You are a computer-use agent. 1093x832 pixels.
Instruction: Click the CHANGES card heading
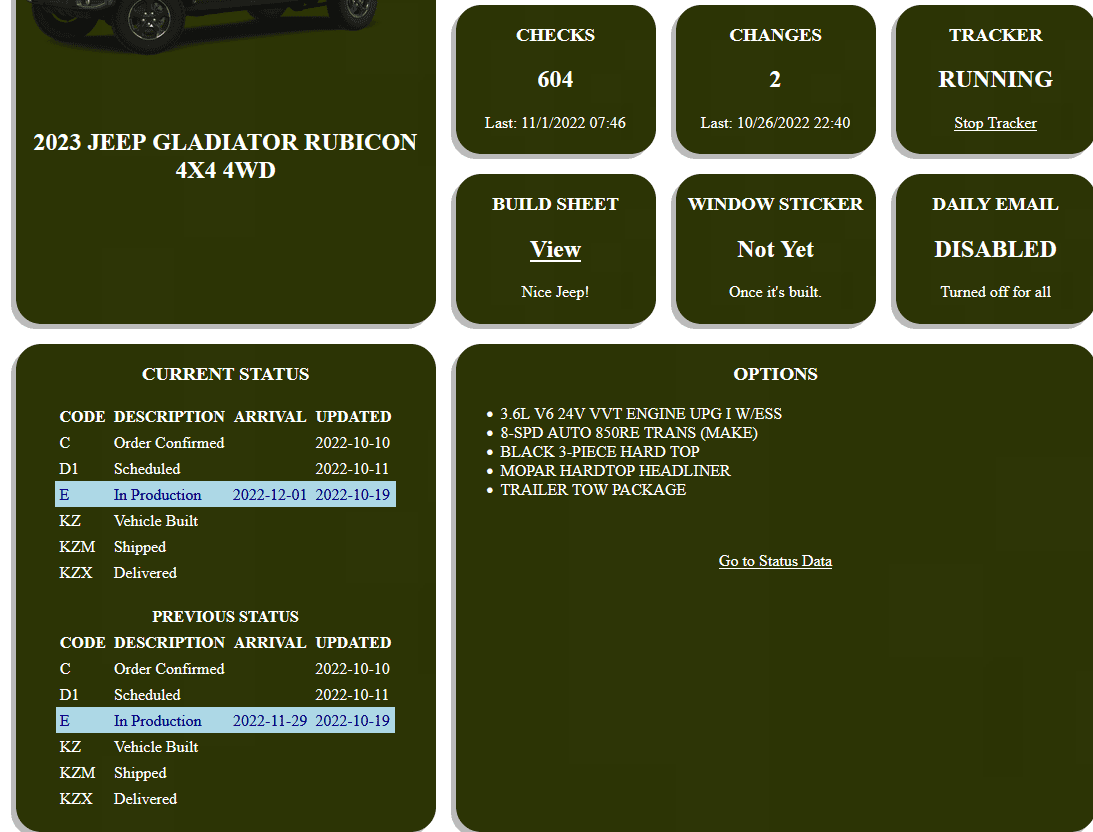(x=775, y=36)
